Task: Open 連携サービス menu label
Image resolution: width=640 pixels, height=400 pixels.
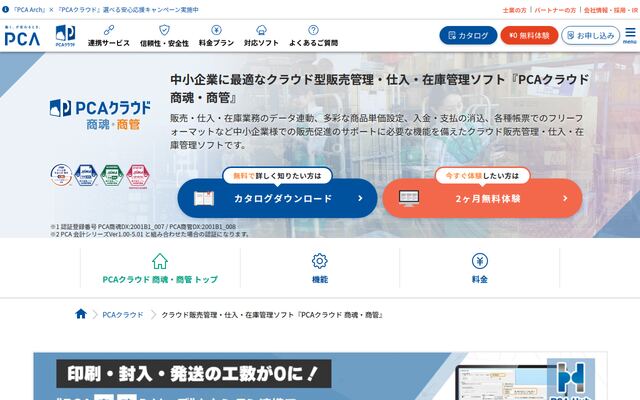Action: click(109, 43)
